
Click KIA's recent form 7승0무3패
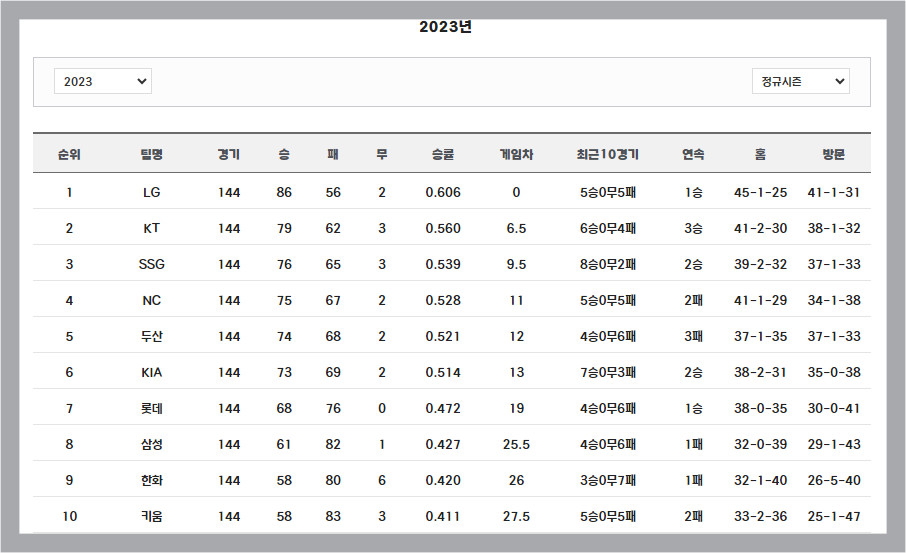608,373
